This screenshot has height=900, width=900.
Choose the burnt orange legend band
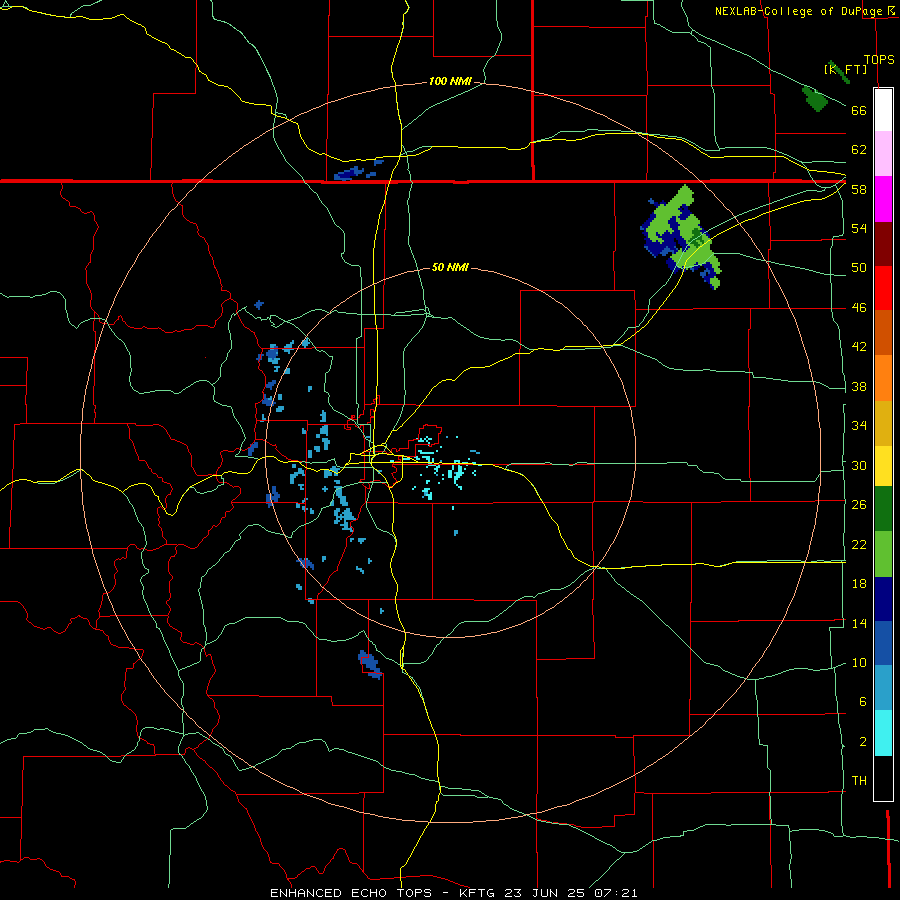[883, 333]
